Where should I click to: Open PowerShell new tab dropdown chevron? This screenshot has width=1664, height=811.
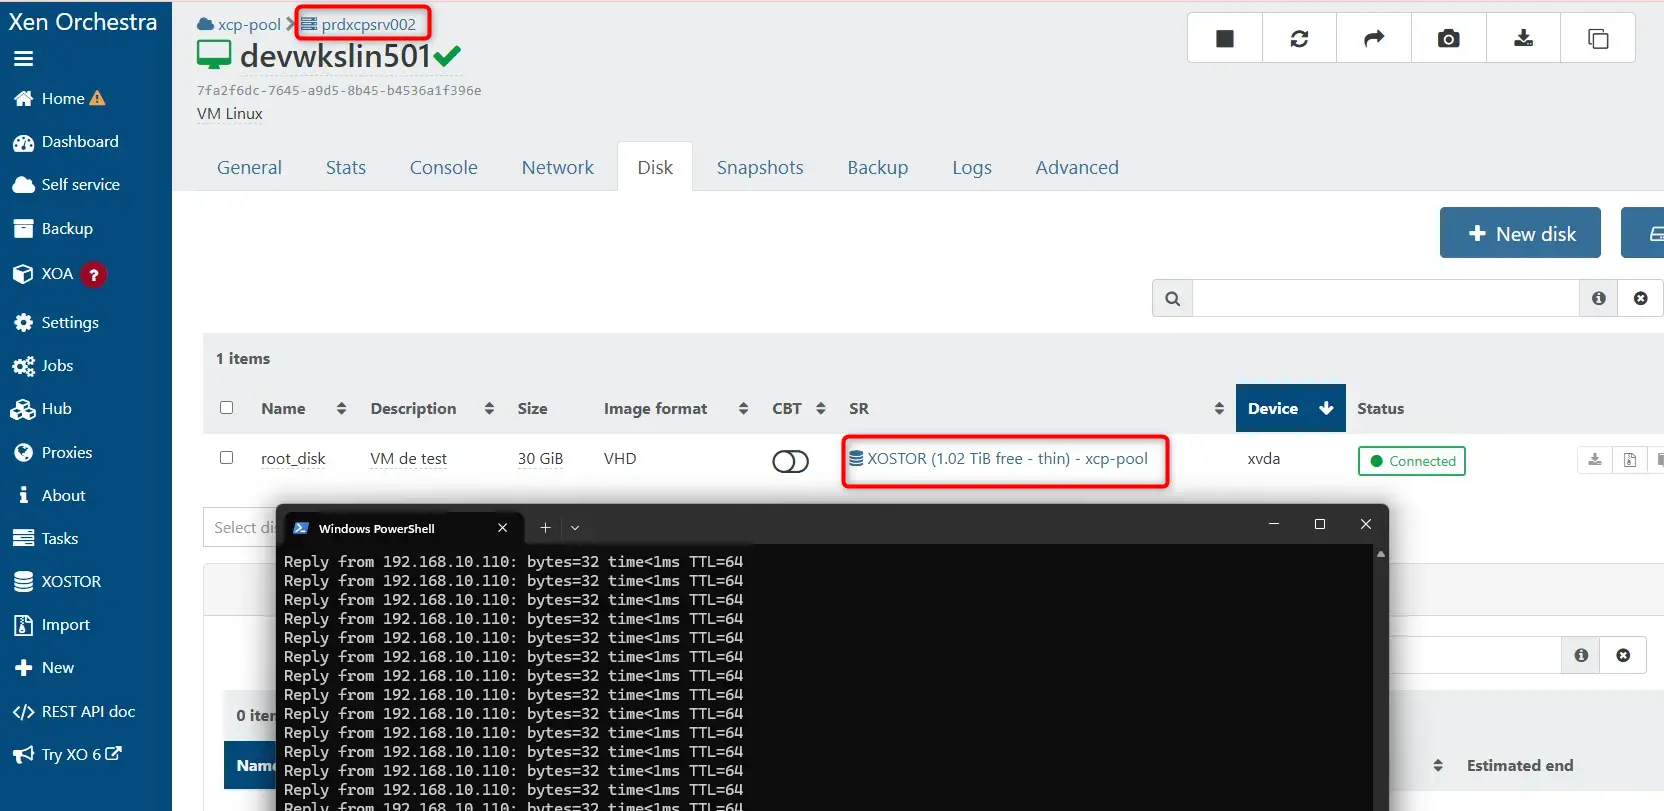click(x=575, y=527)
